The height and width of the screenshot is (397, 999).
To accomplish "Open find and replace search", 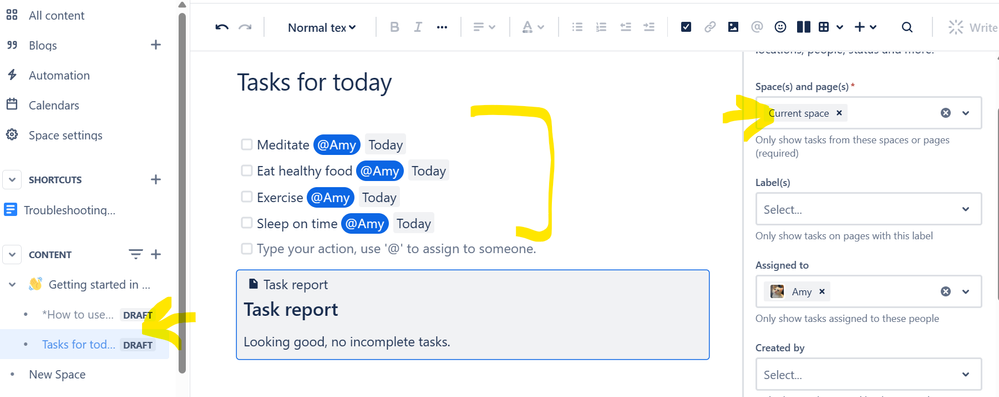I will (907, 27).
